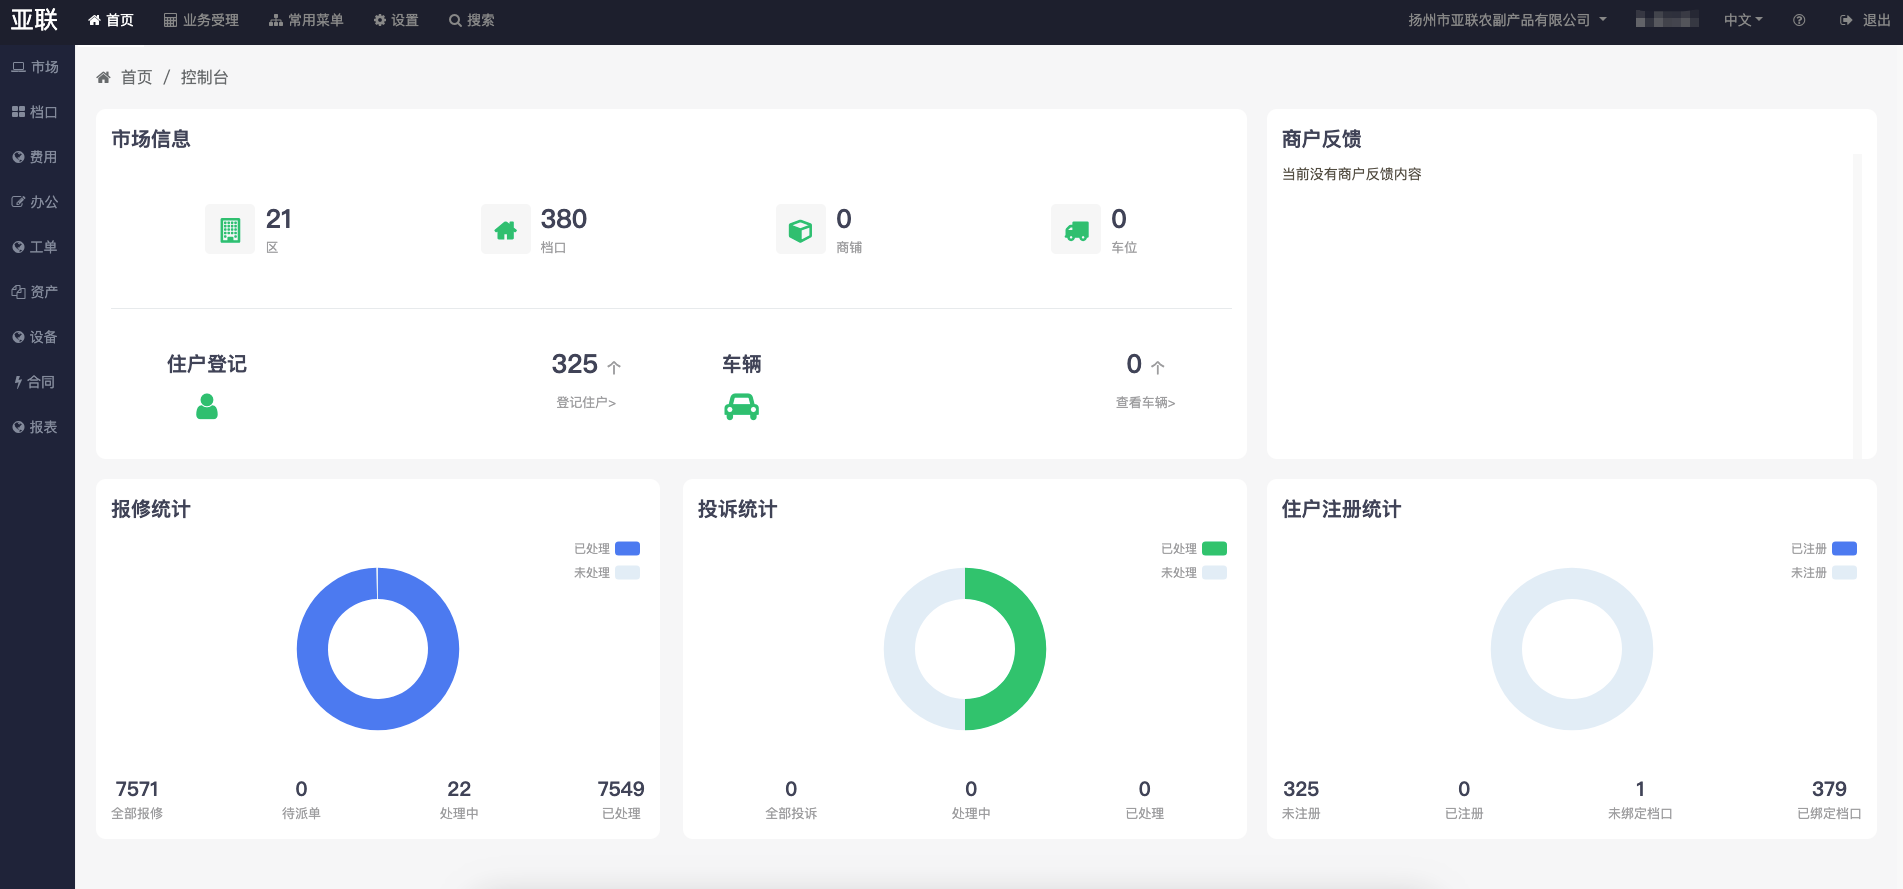
Task: Select 工单 in the sidebar
Action: click(36, 247)
